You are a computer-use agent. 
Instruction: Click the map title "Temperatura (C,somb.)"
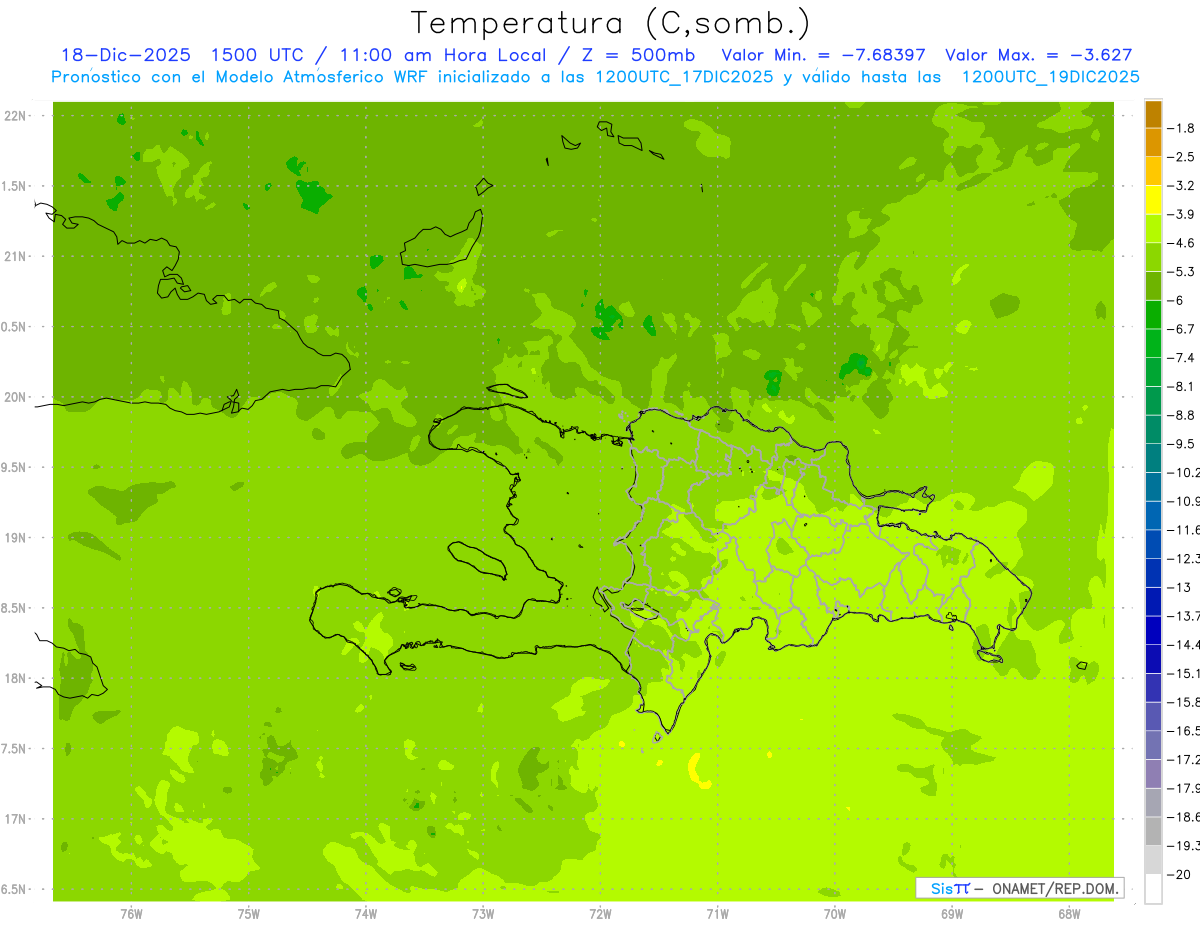[611, 22]
